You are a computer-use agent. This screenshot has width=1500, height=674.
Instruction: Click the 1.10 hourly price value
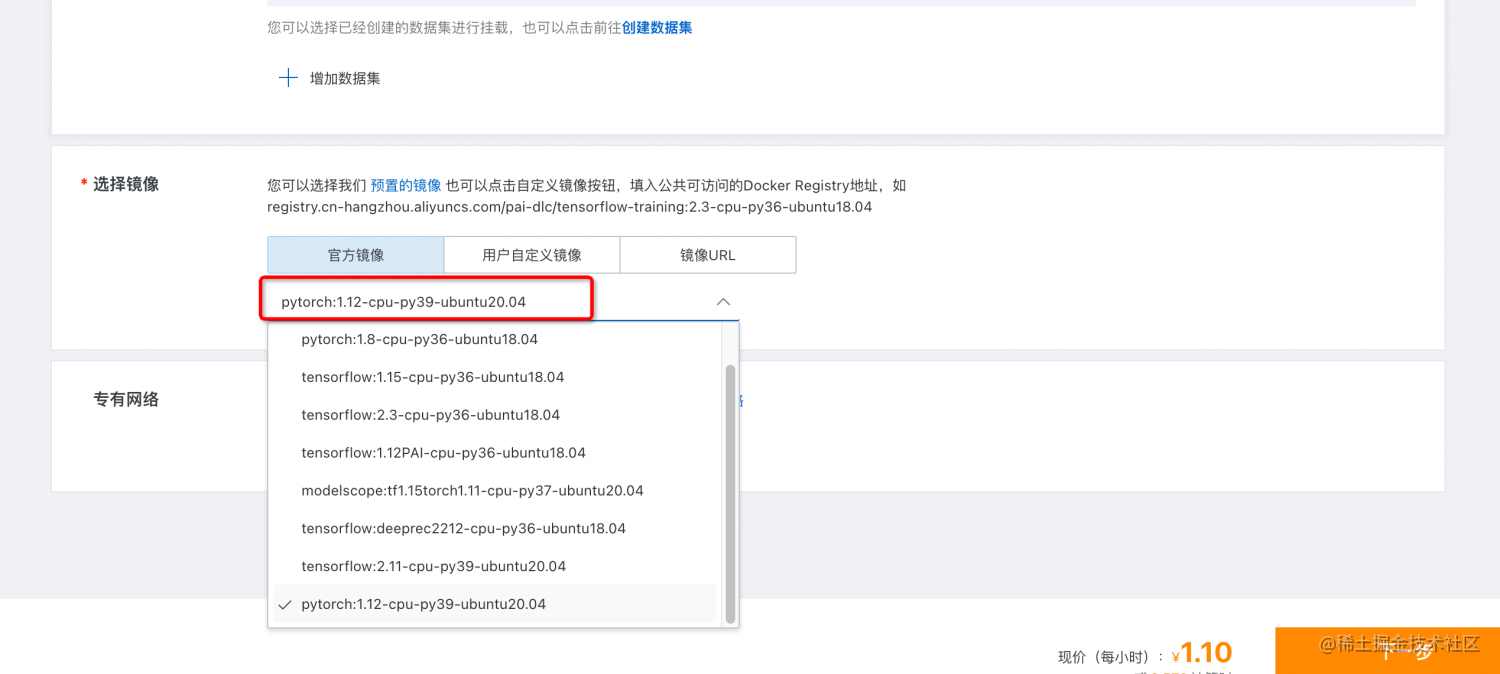(1206, 653)
